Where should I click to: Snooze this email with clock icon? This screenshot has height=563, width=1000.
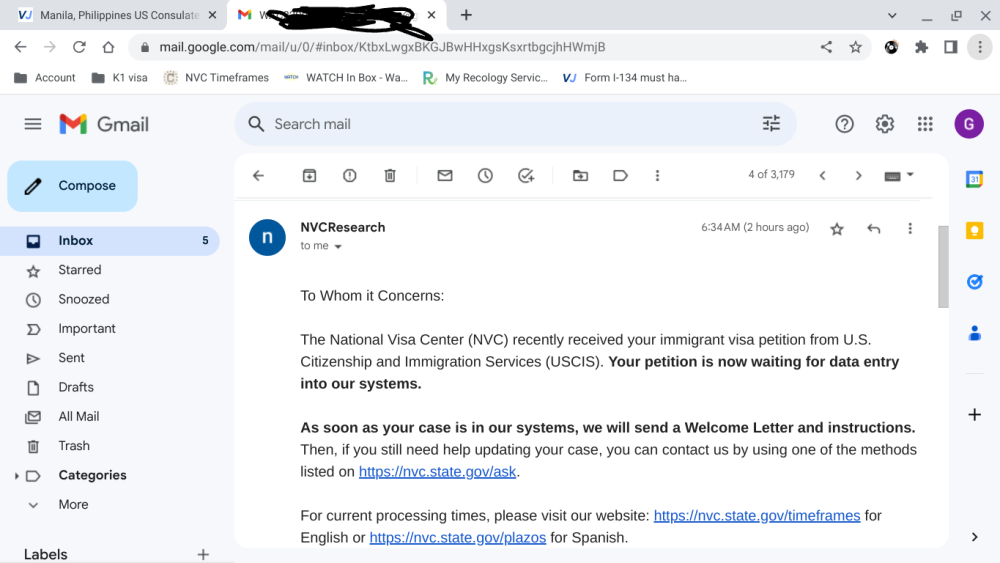coord(485,175)
